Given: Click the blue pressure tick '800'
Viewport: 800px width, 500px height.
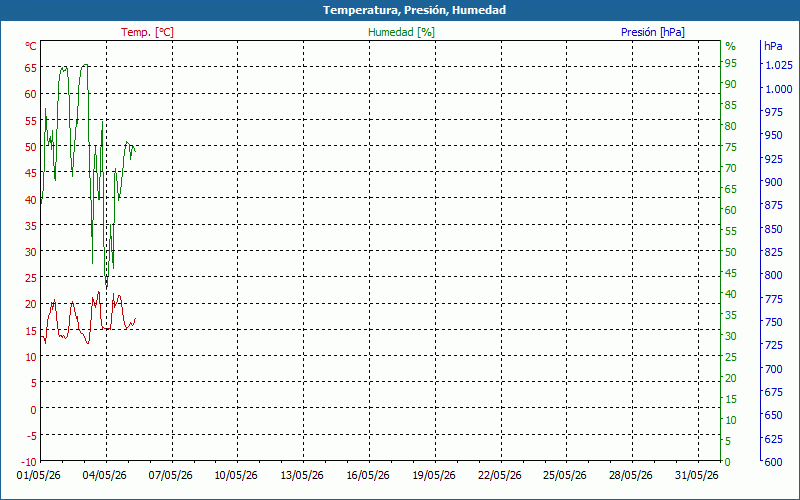Looking at the screenshot, I should pyautogui.click(x=773, y=275).
